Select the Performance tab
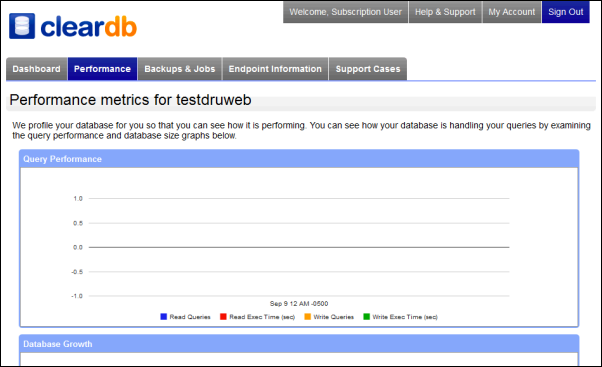 pyautogui.click(x=103, y=69)
